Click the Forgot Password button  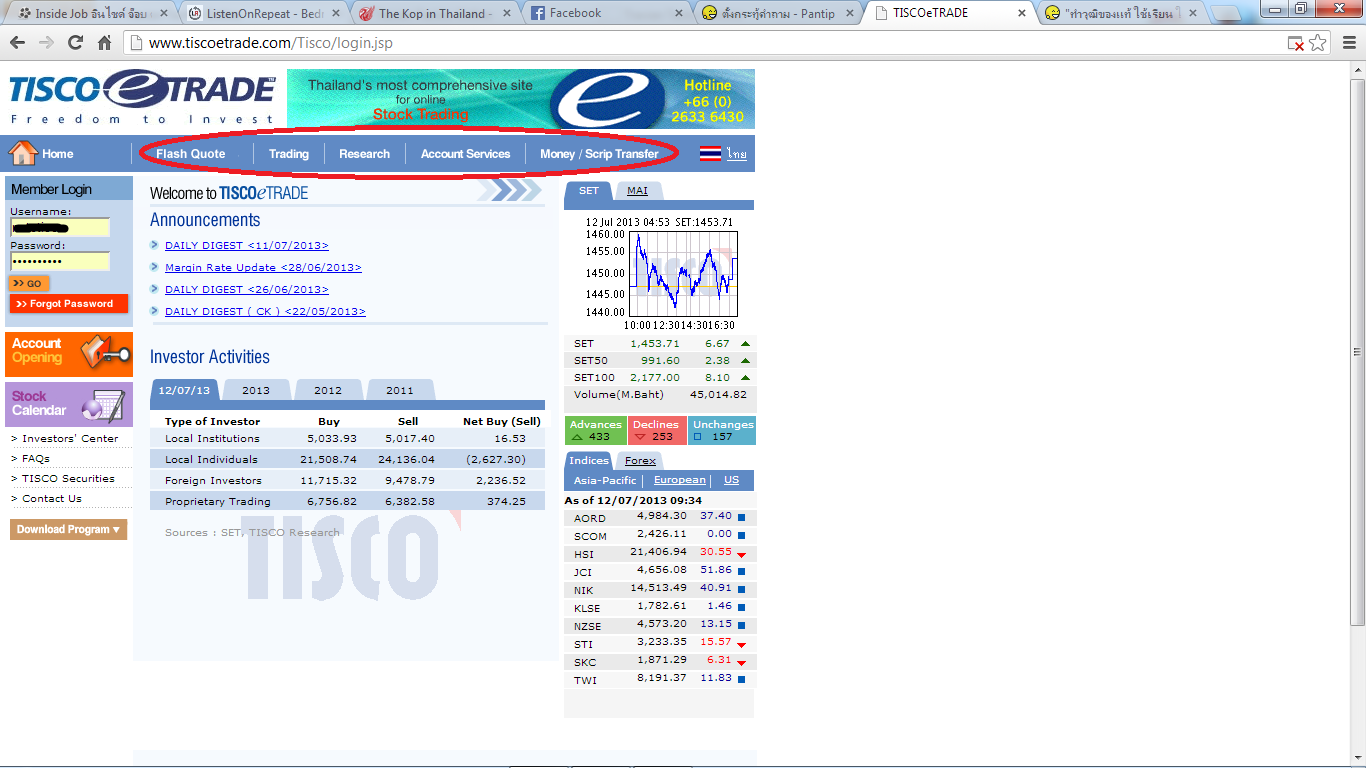[69, 303]
